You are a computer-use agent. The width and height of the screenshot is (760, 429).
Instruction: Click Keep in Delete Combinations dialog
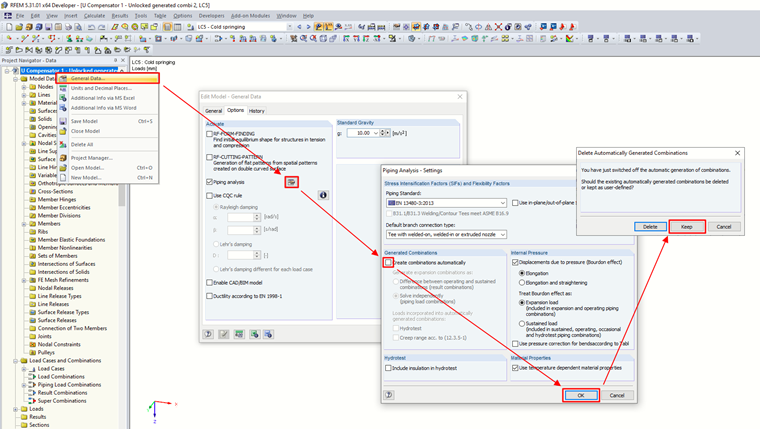tap(687, 226)
